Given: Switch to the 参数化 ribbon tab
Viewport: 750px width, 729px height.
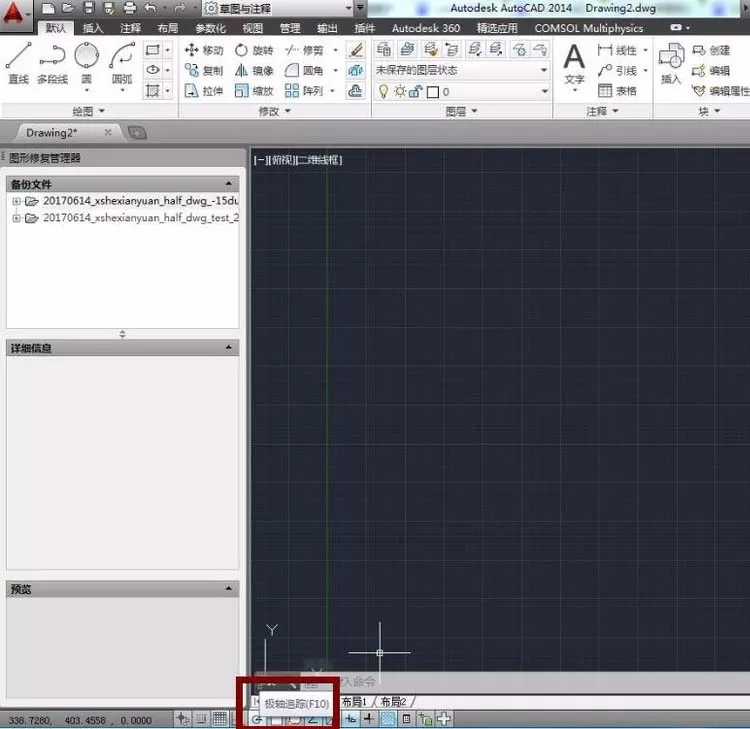Looking at the screenshot, I should pos(210,28).
